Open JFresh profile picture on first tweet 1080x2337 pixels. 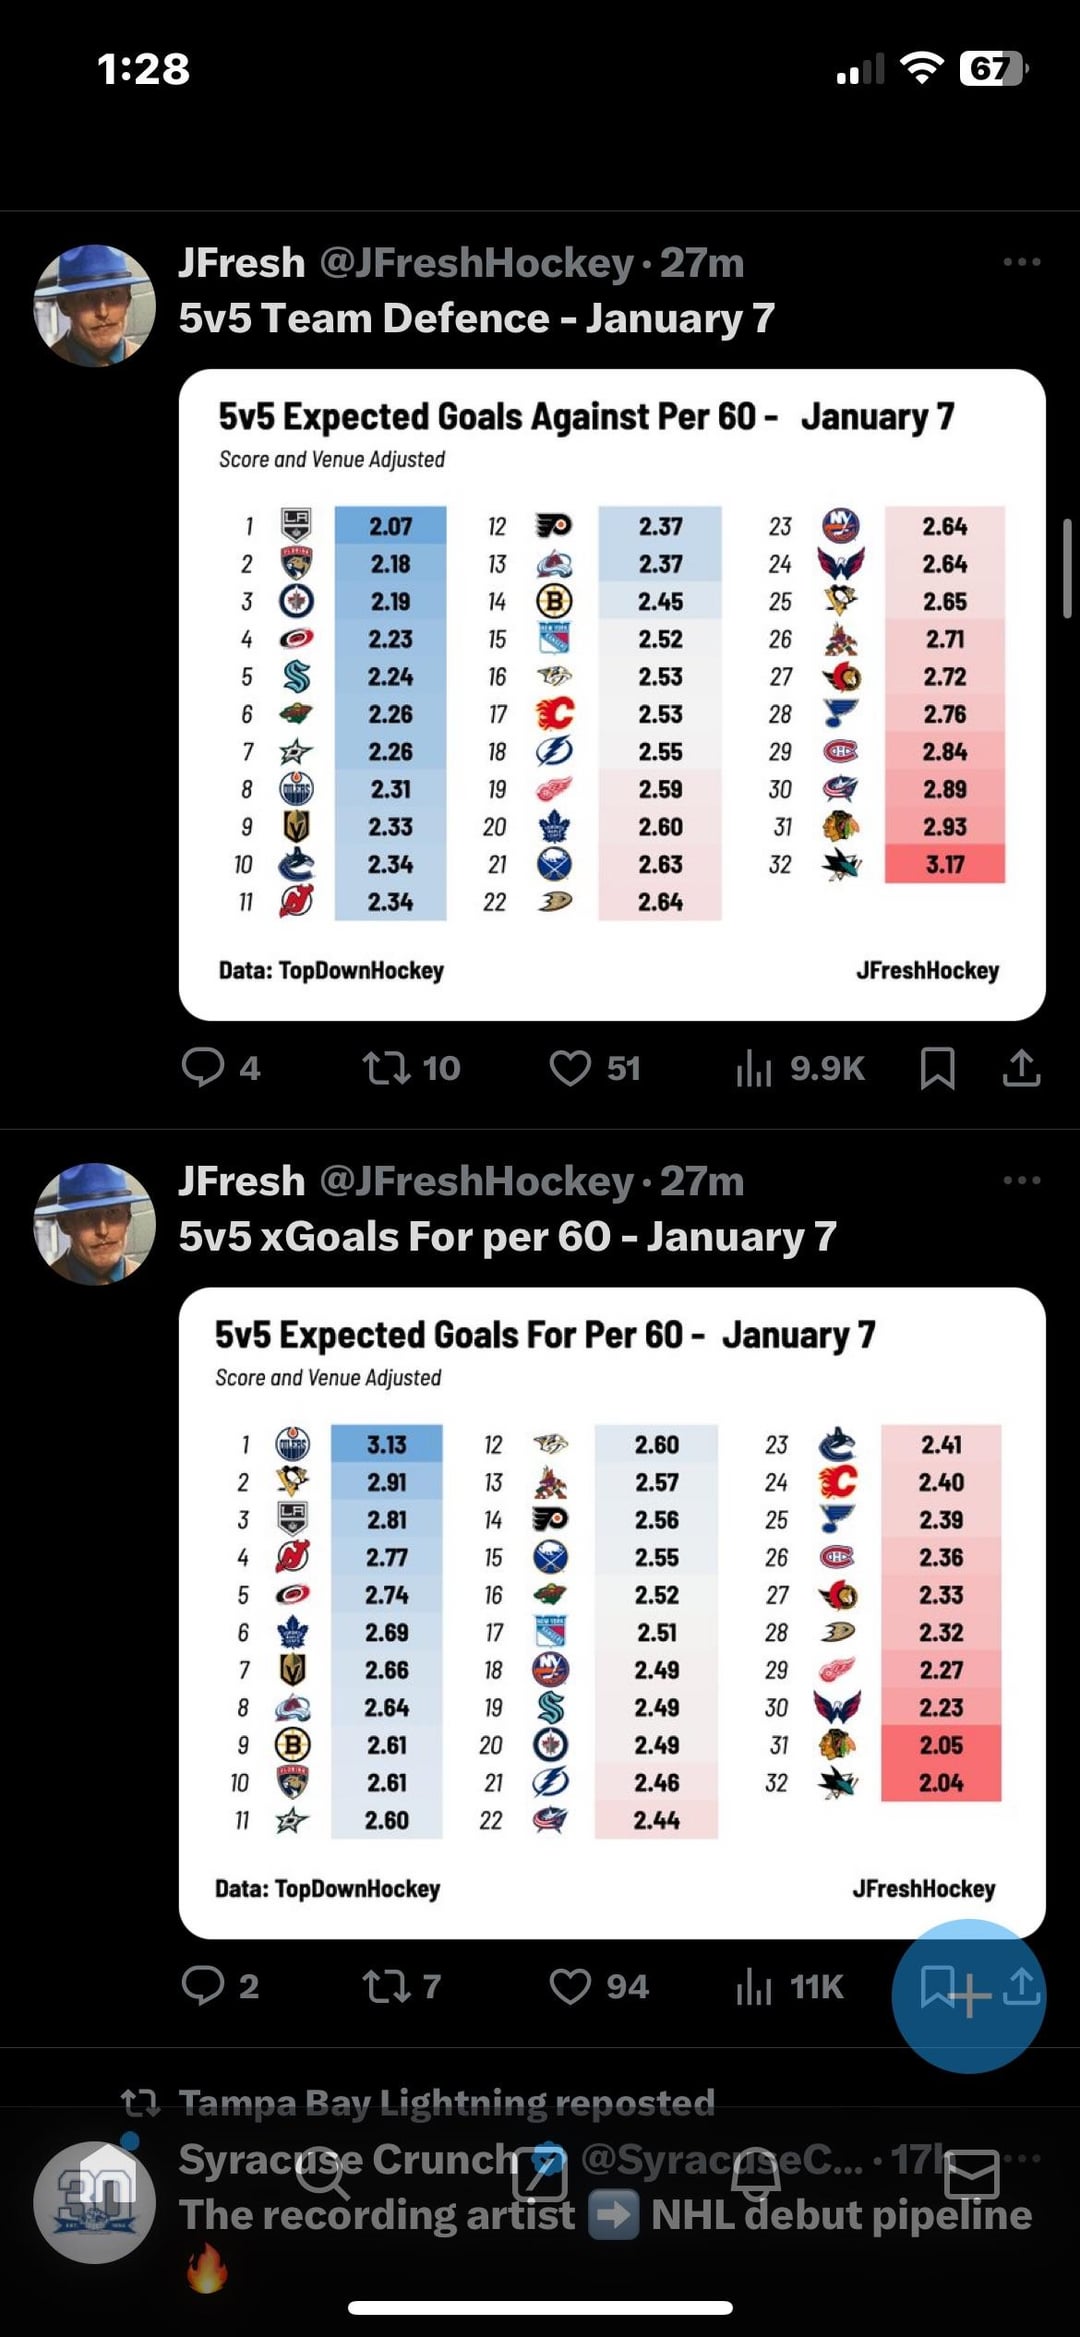pyautogui.click(x=95, y=306)
